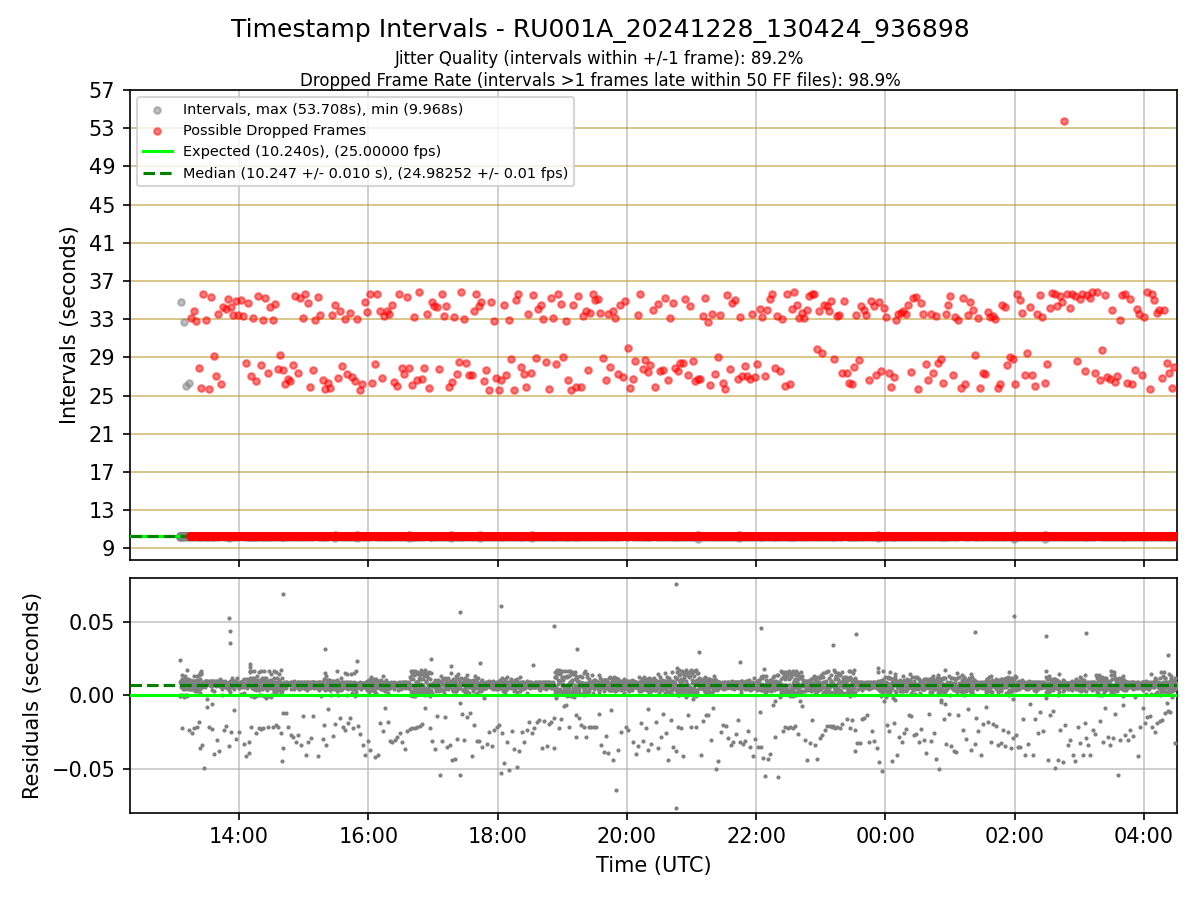Click the red dot marker in the legend
The width and height of the screenshot is (1200, 900).
[158, 130]
